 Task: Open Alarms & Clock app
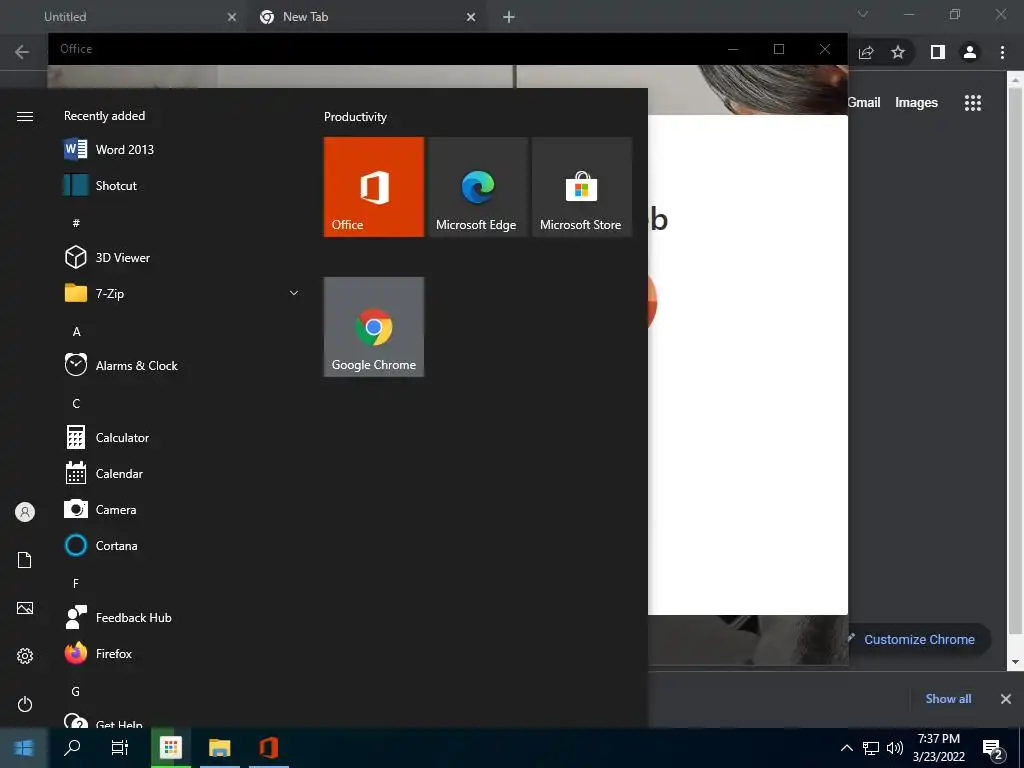pyautogui.click(x=180, y=366)
